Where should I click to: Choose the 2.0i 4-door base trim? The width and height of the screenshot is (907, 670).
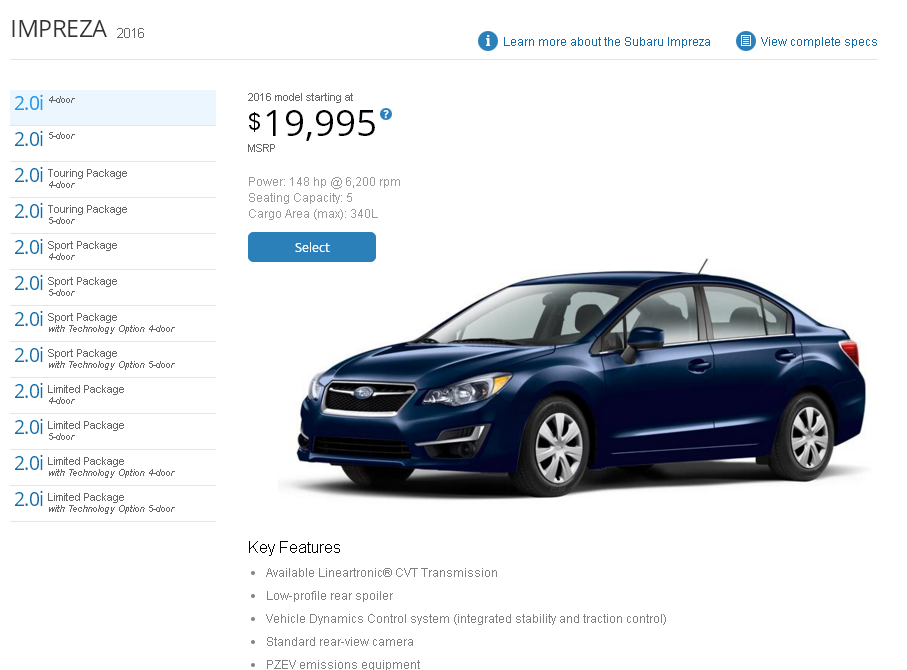coord(113,108)
